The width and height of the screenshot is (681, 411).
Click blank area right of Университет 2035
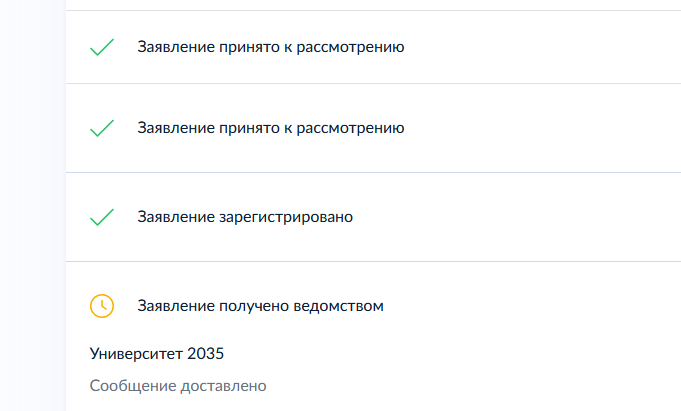click(453, 354)
